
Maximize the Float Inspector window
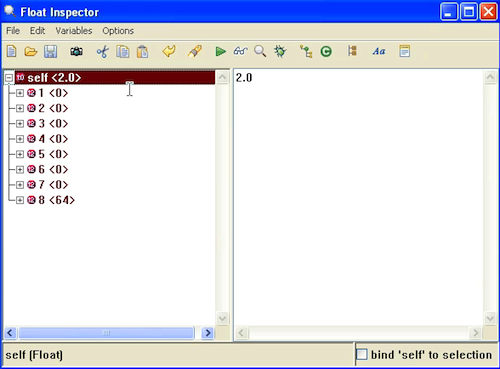pyautogui.click(x=469, y=12)
